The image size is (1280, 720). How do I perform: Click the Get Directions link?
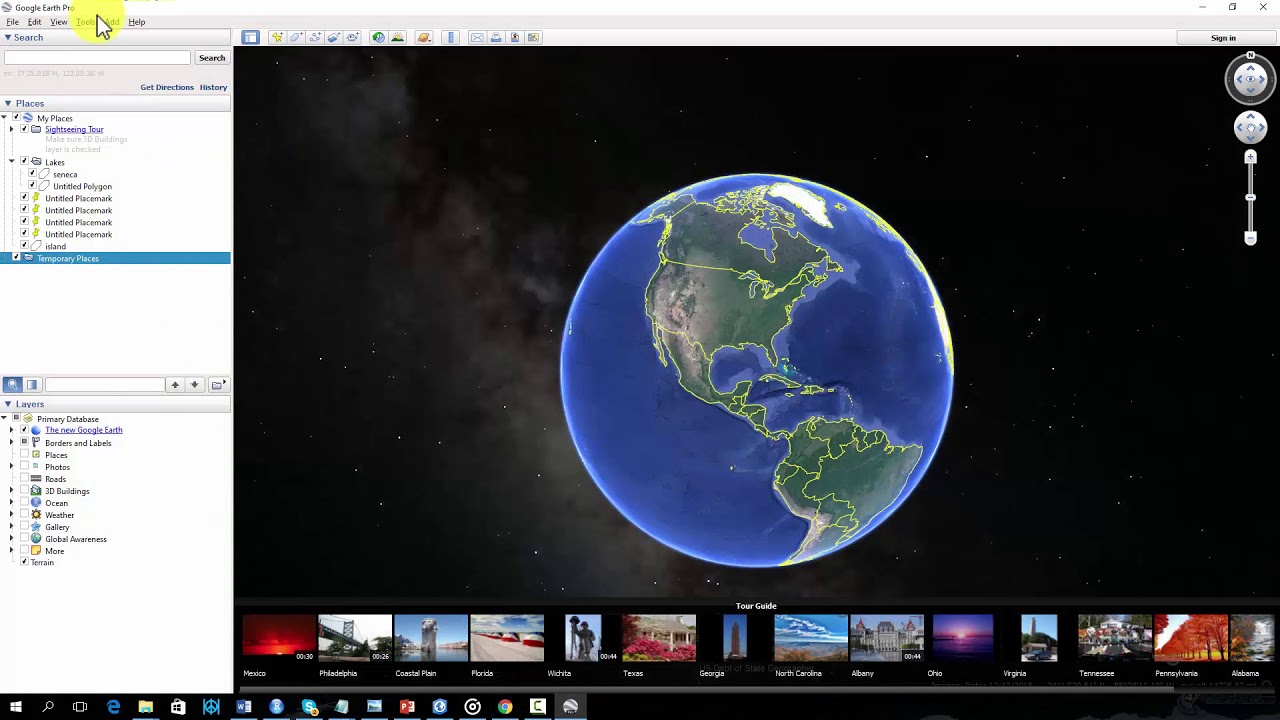[x=167, y=87]
